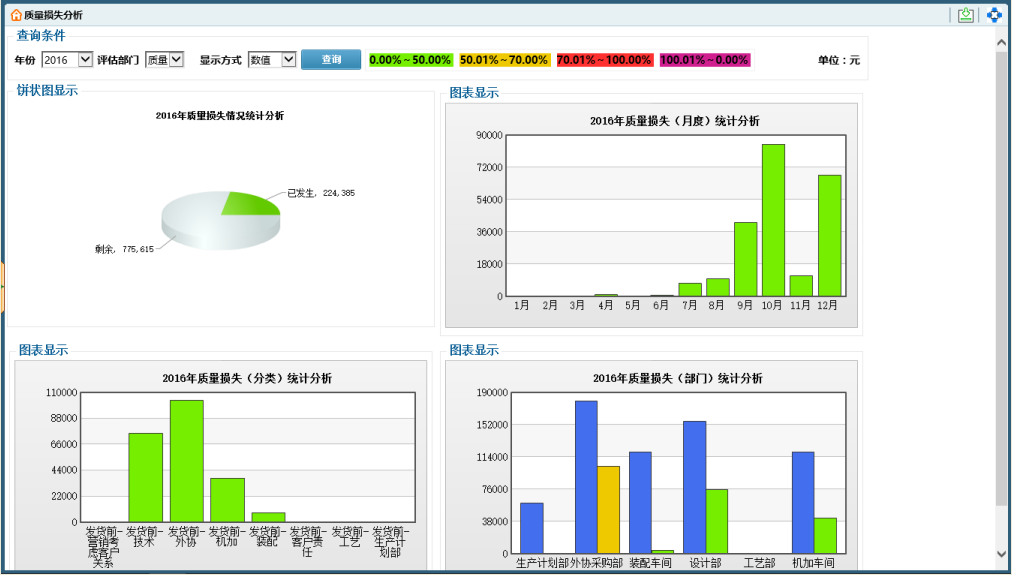Expand the 显示方式 display mode dropdown
1012x575 pixels.
288,60
